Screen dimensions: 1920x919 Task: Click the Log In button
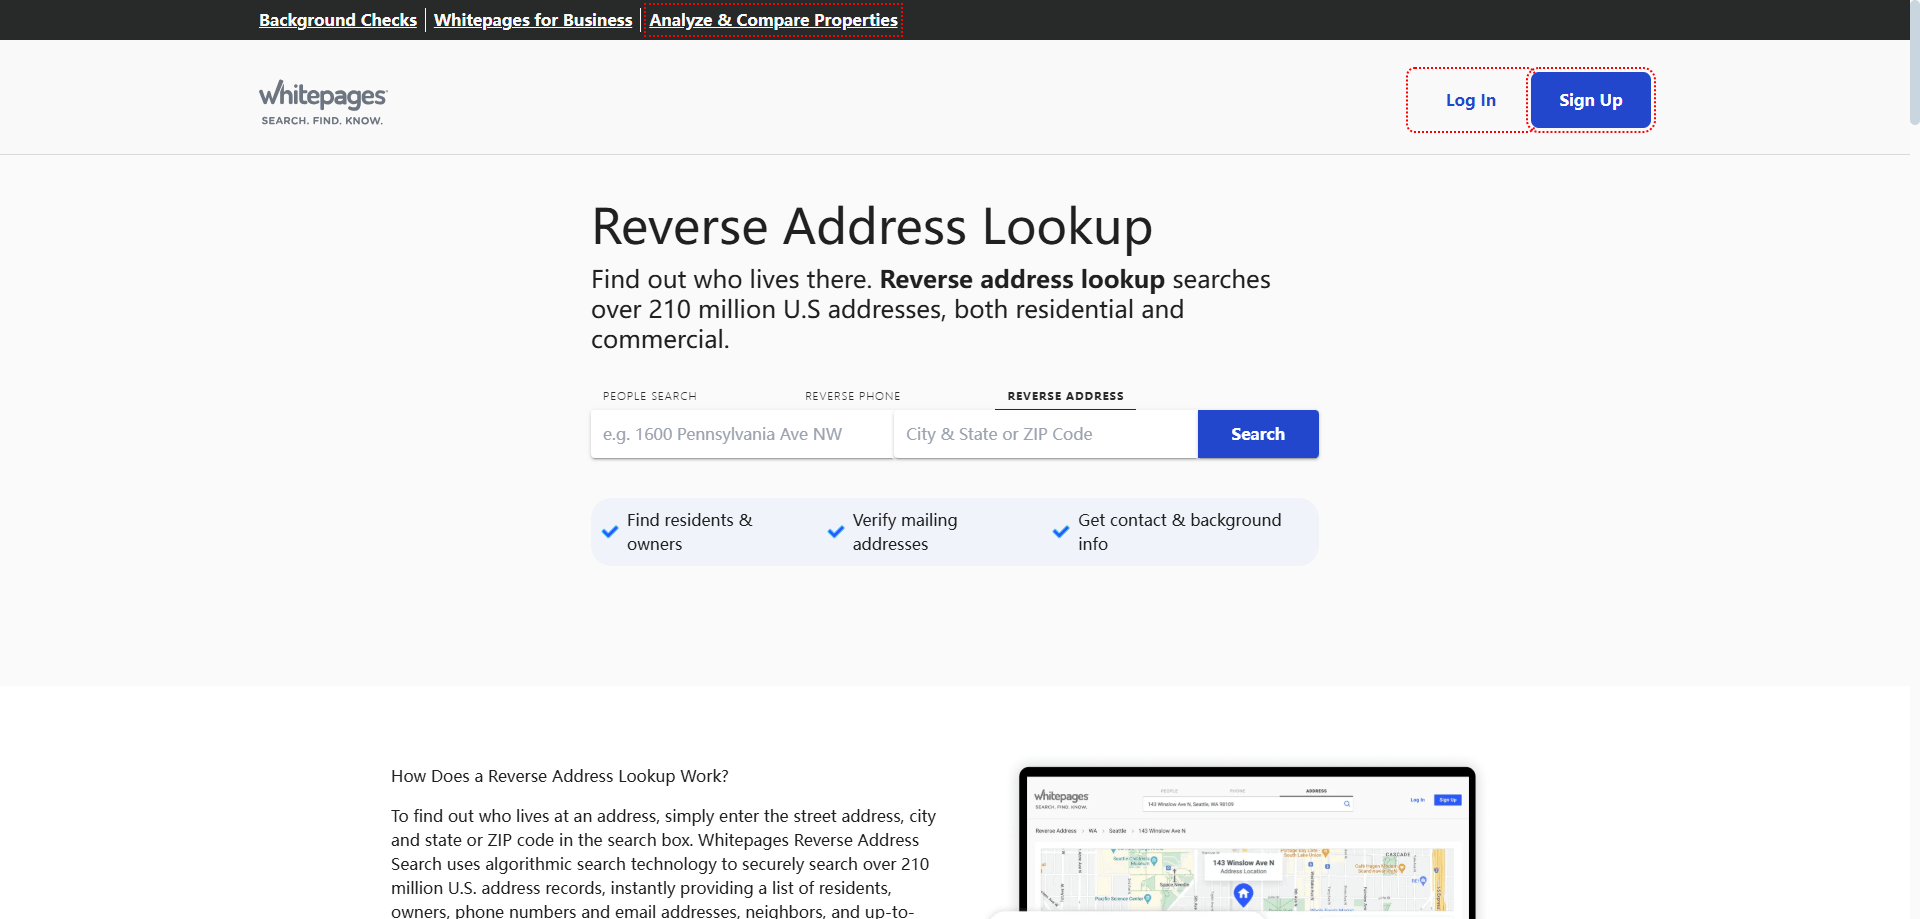[1470, 100]
